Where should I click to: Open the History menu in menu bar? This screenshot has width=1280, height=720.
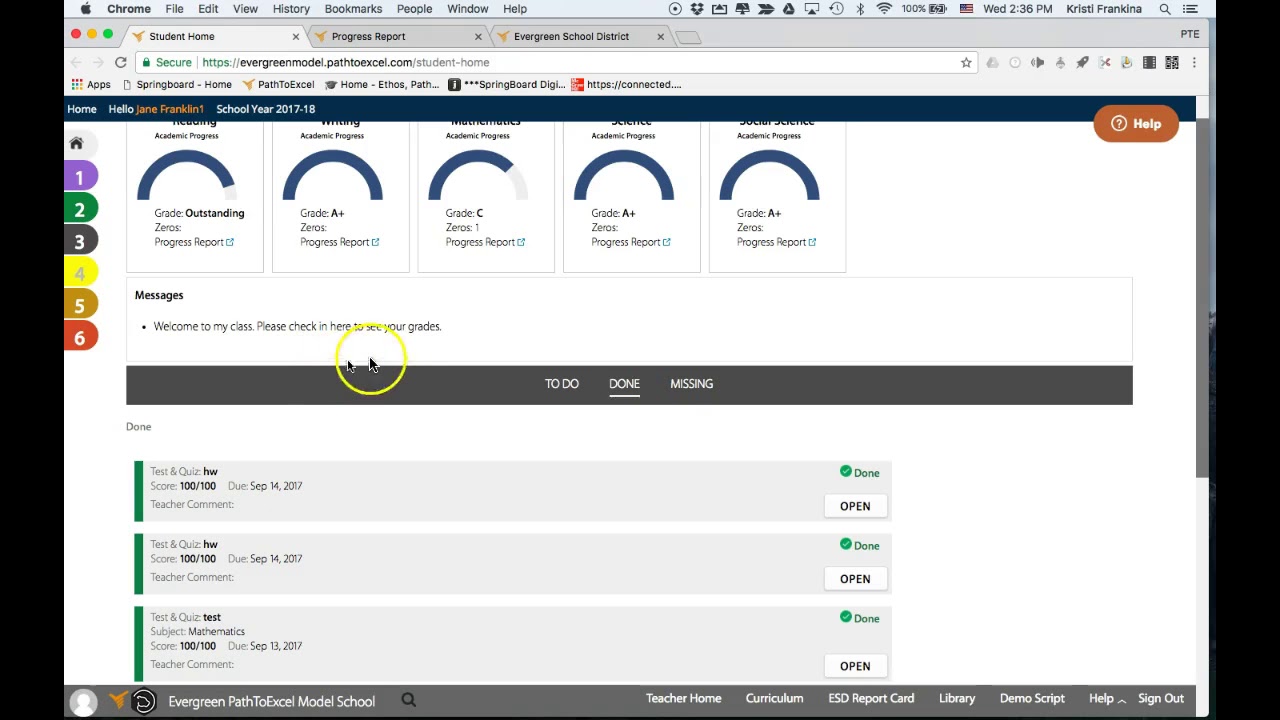[x=291, y=9]
